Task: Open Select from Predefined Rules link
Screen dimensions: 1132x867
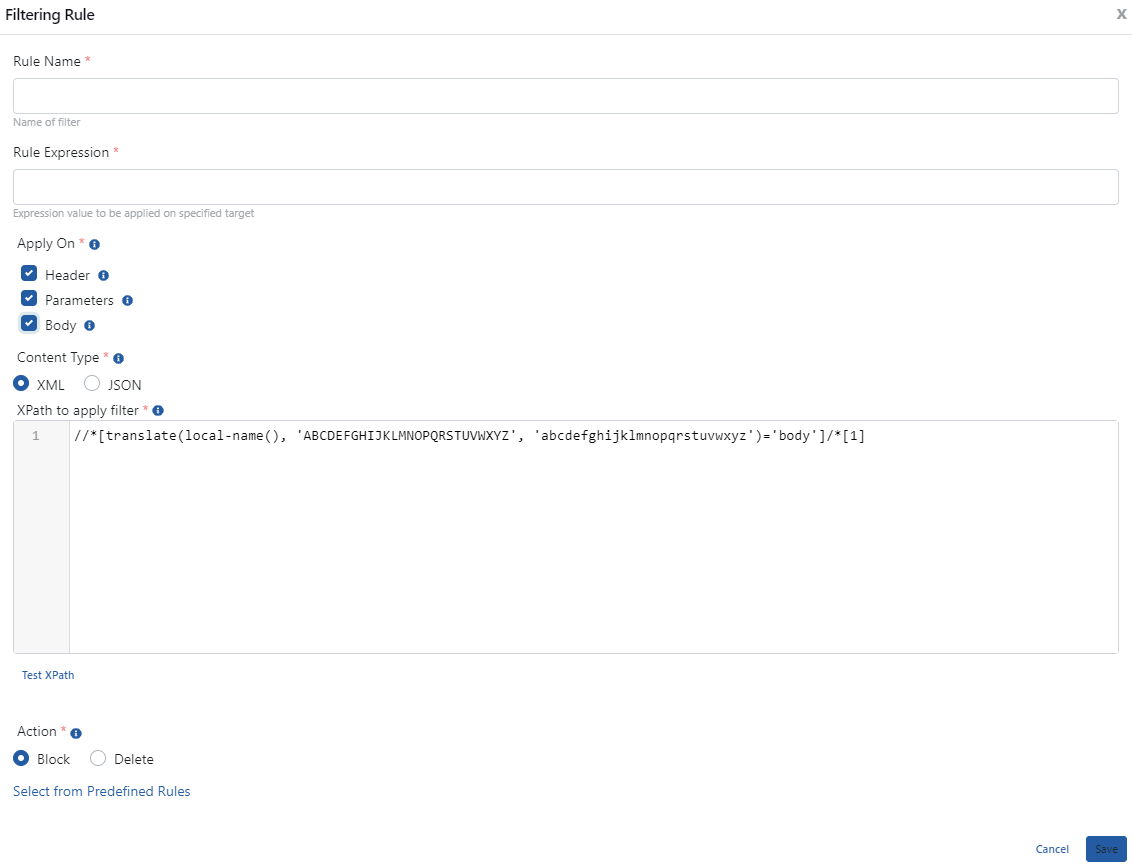Action: [101, 791]
